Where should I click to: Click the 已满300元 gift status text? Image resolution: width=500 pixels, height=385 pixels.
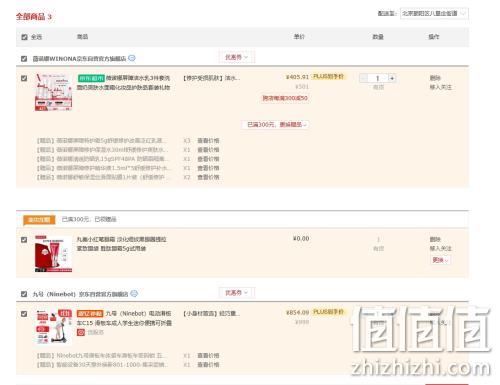[x=89, y=219]
